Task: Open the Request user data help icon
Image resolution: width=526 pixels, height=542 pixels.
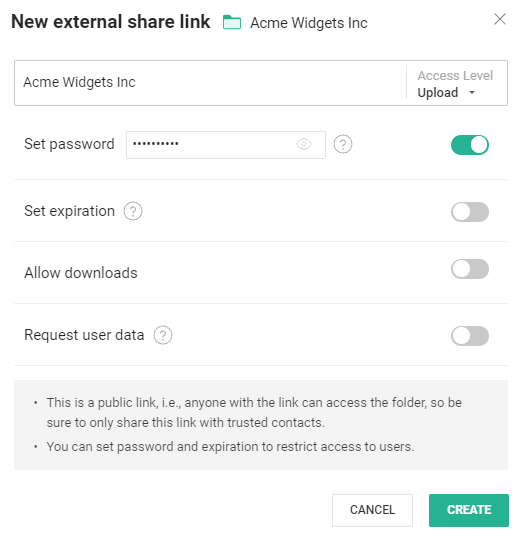Action: [x=163, y=335]
